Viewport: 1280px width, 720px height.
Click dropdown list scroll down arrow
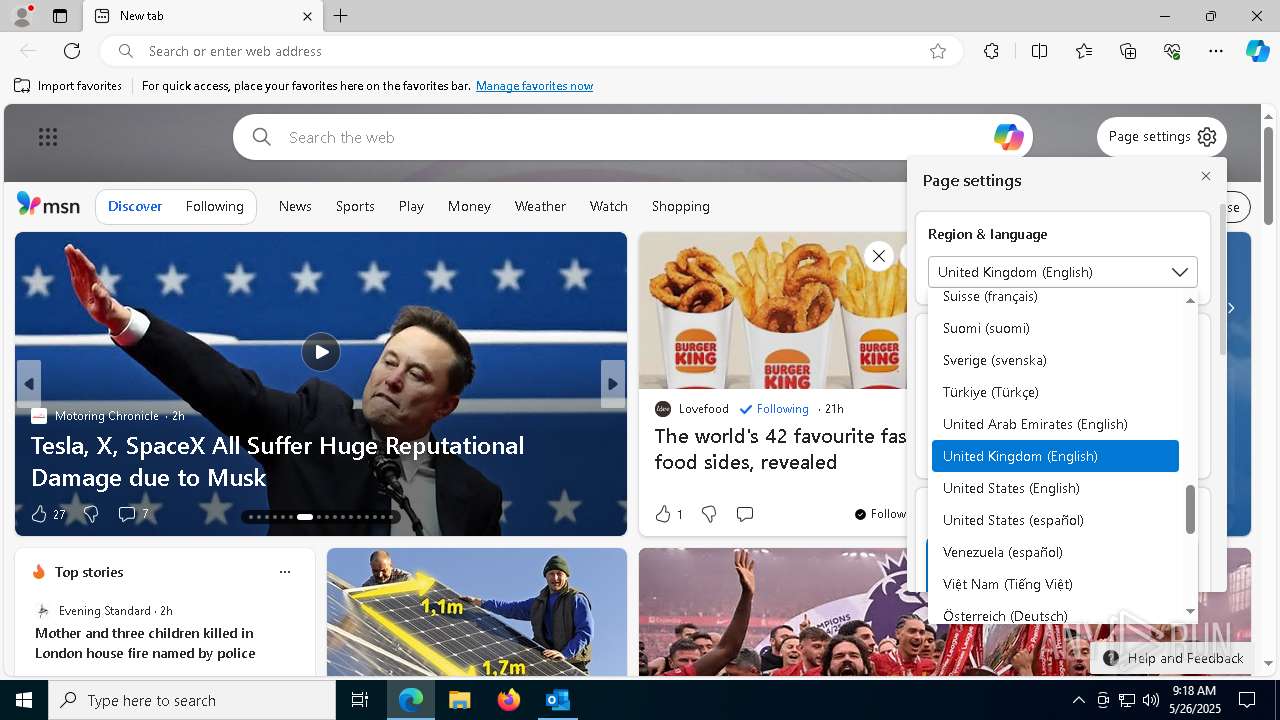click(x=1190, y=611)
